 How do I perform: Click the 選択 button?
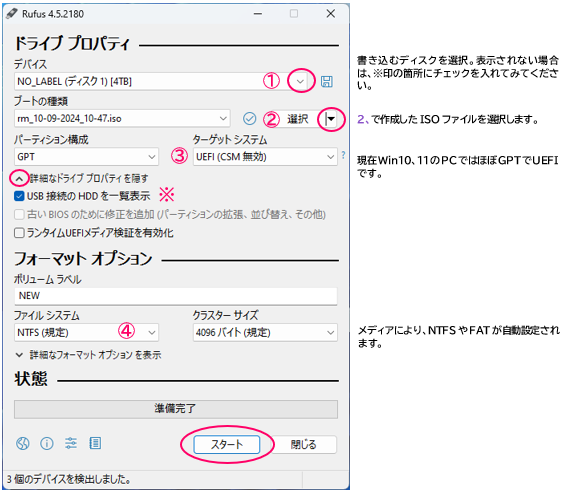coord(298,119)
